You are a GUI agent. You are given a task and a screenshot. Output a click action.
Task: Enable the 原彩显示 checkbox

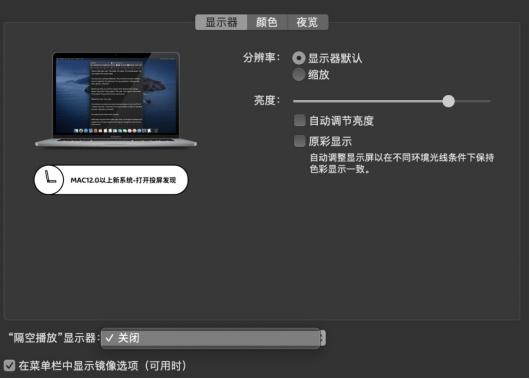300,141
